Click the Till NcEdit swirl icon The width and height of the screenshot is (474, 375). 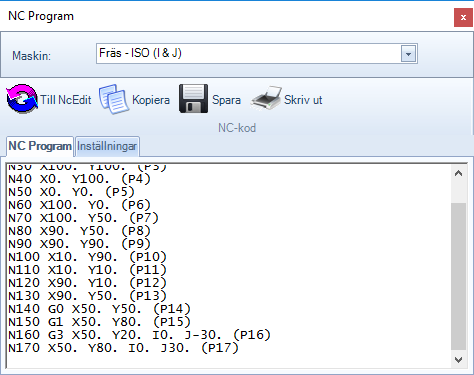click(x=22, y=99)
